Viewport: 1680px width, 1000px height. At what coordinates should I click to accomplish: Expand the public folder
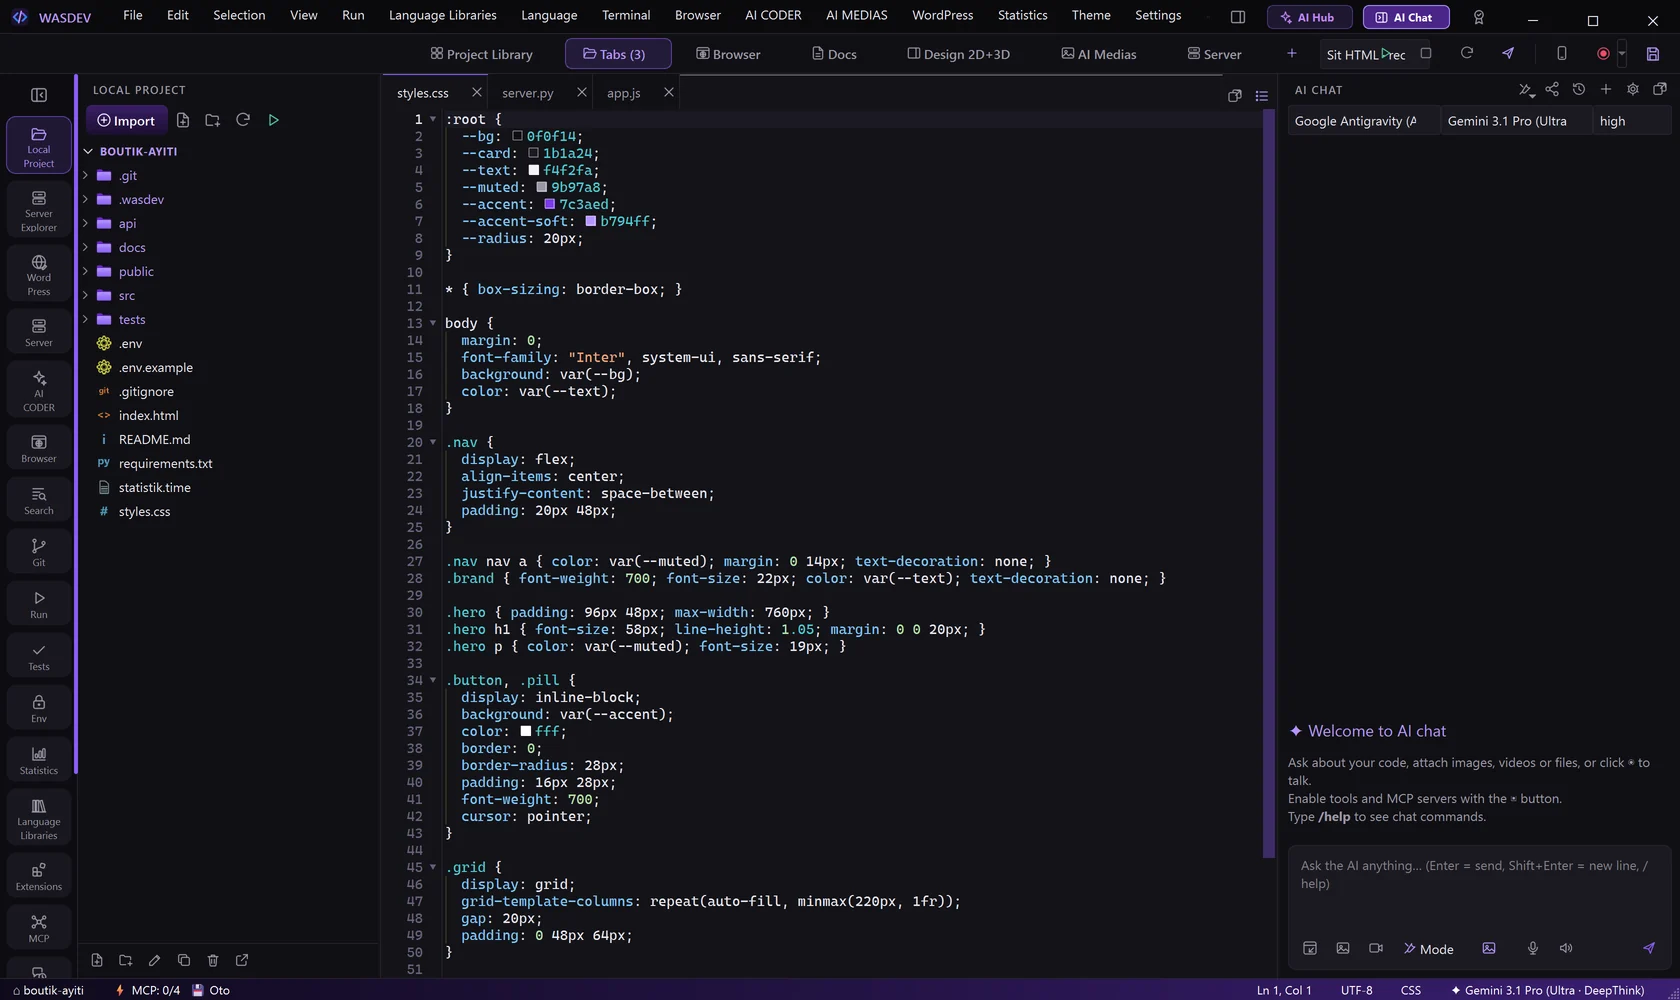tap(136, 272)
